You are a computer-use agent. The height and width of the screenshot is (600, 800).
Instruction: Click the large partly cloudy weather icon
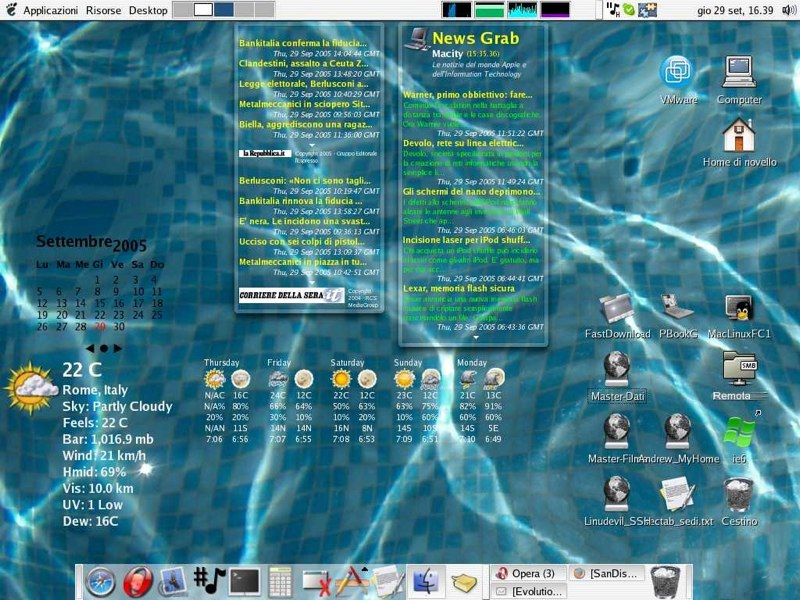[31, 387]
